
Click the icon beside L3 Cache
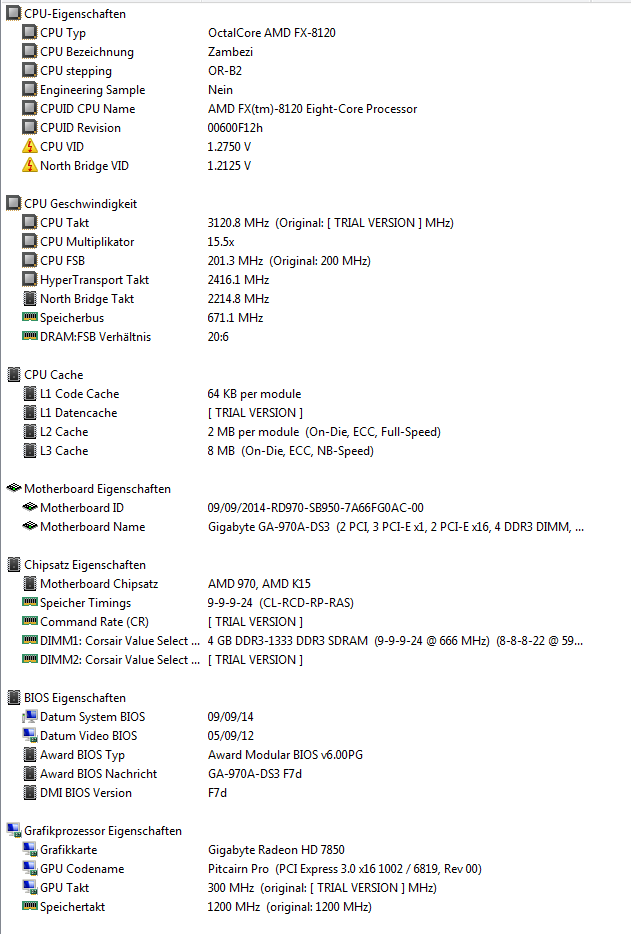[30, 450]
